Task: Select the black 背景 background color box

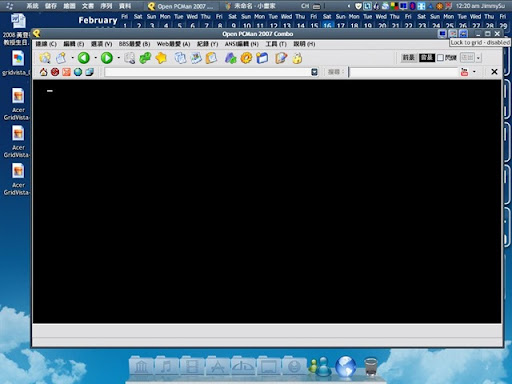Action: [x=427, y=58]
